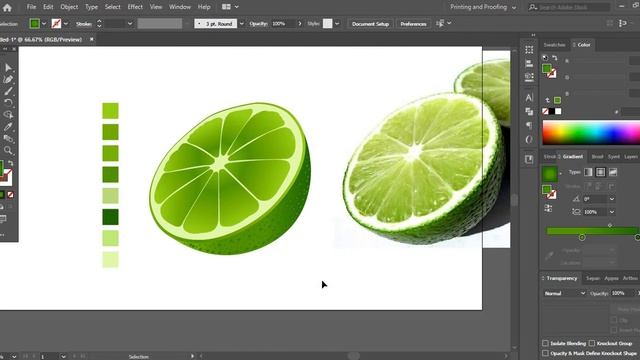The image size is (640, 360).
Task: Switch to the Transparency tab
Action: click(x=562, y=278)
